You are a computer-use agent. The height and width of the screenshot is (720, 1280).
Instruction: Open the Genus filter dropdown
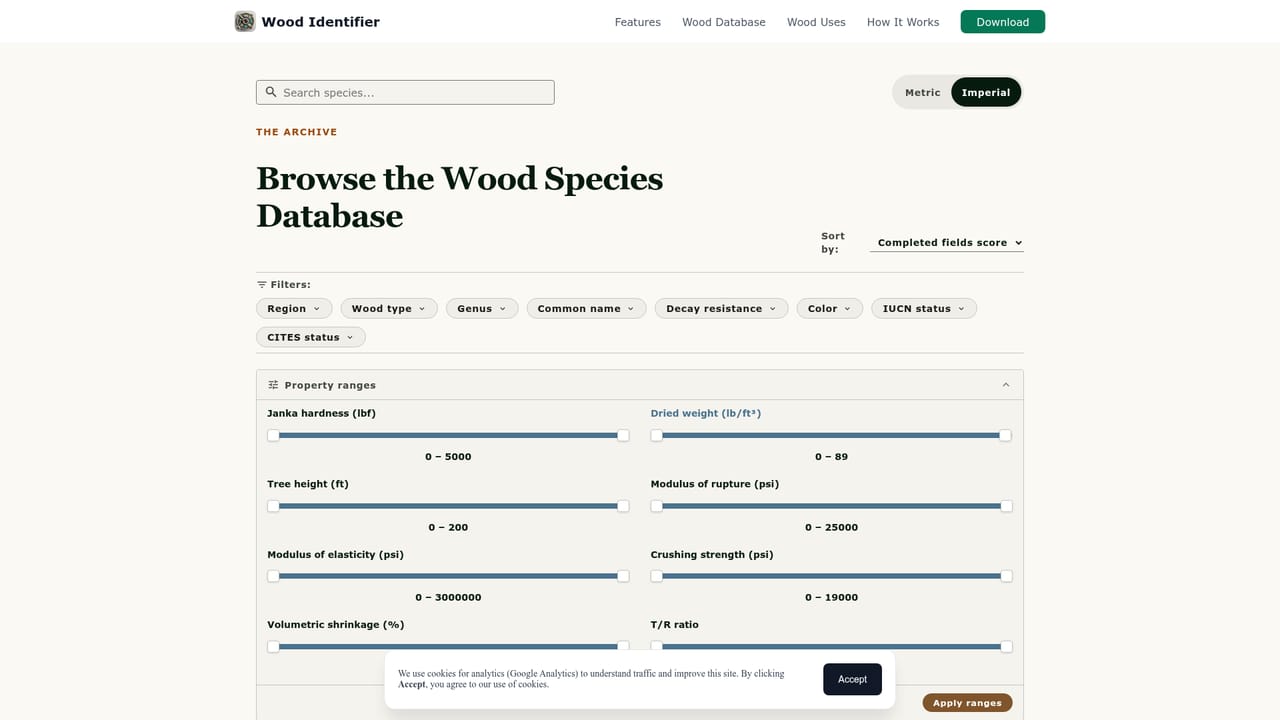pos(482,308)
